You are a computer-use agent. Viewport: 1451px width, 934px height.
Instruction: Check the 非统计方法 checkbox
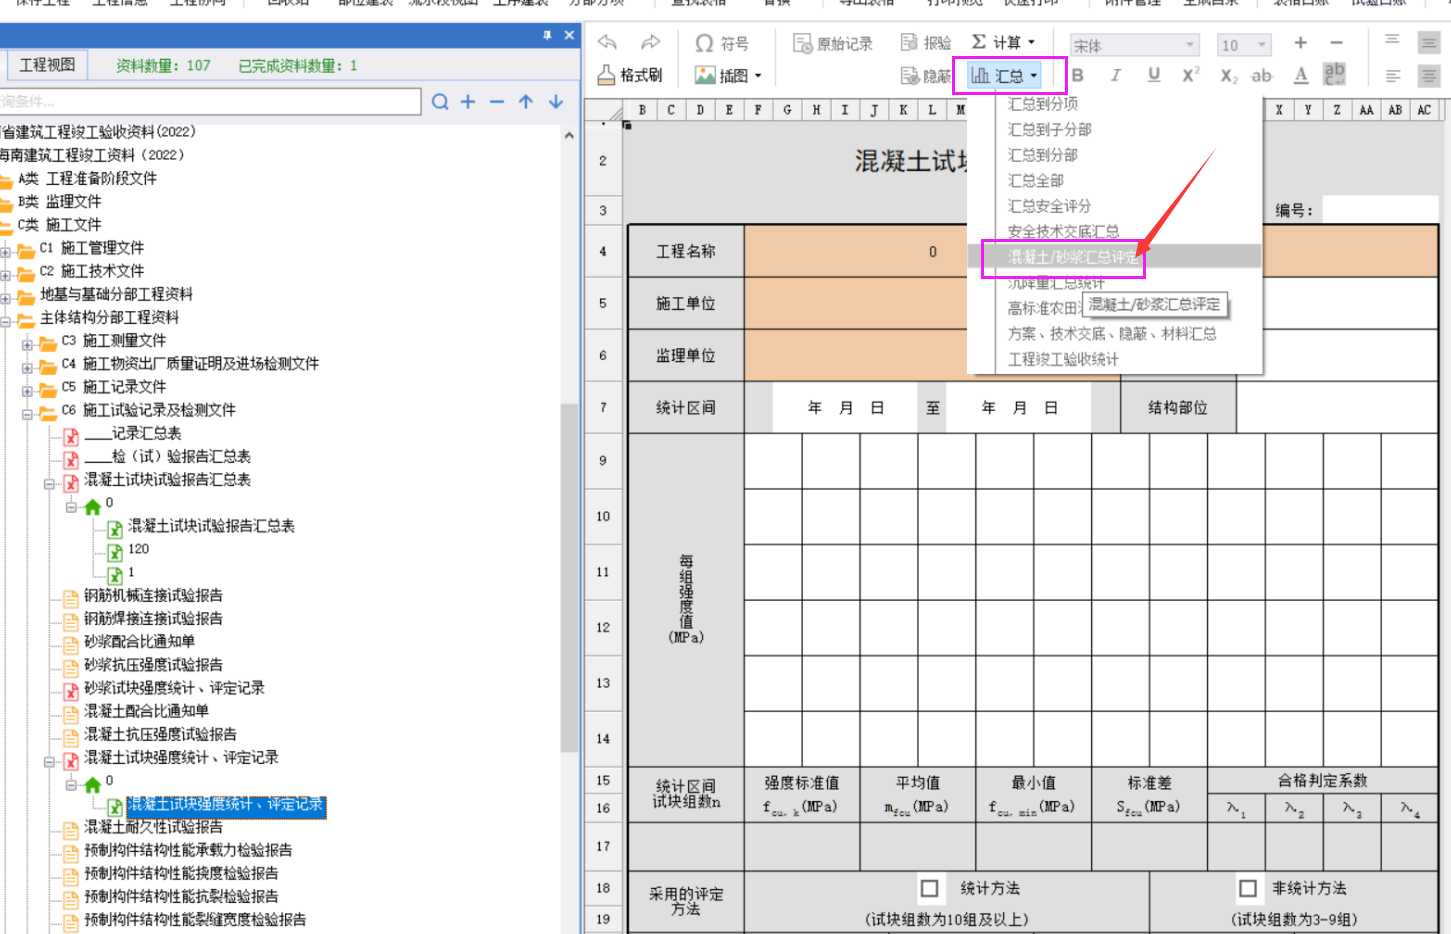click(1247, 888)
